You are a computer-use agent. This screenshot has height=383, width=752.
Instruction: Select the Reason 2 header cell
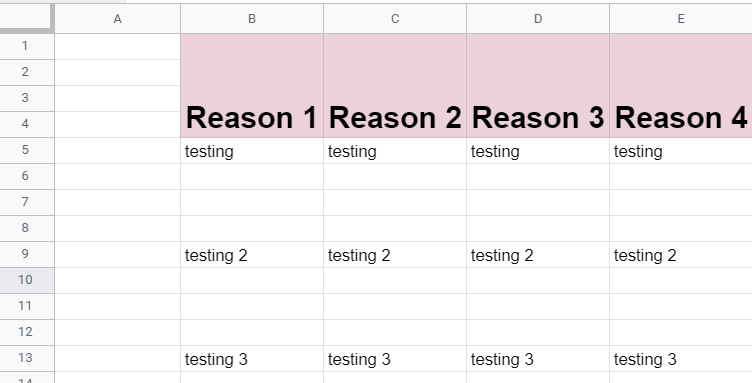pos(395,86)
